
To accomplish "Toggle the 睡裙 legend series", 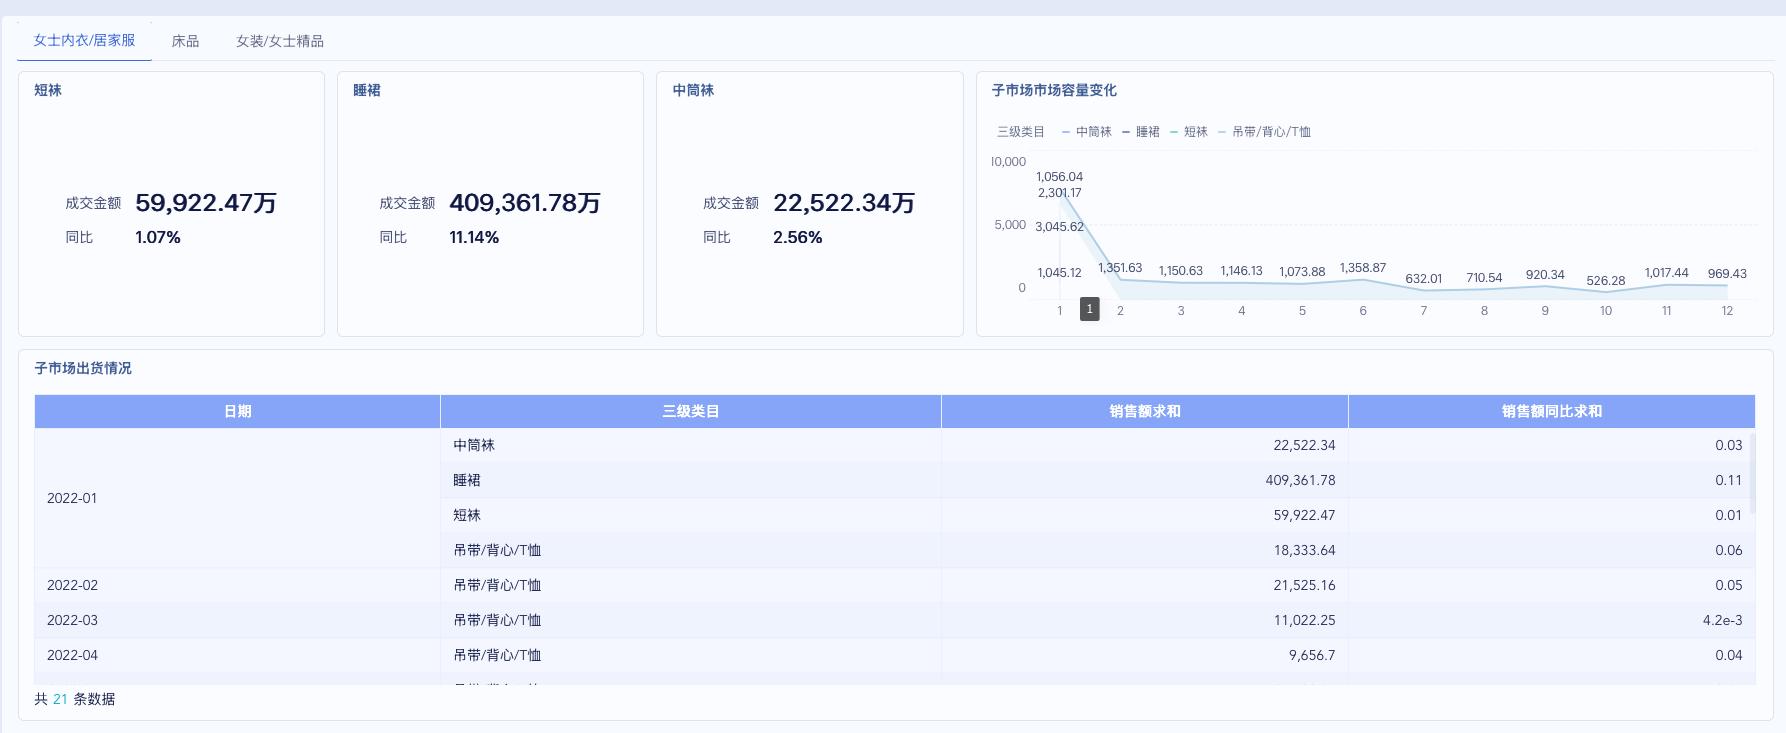I will coord(1141,132).
